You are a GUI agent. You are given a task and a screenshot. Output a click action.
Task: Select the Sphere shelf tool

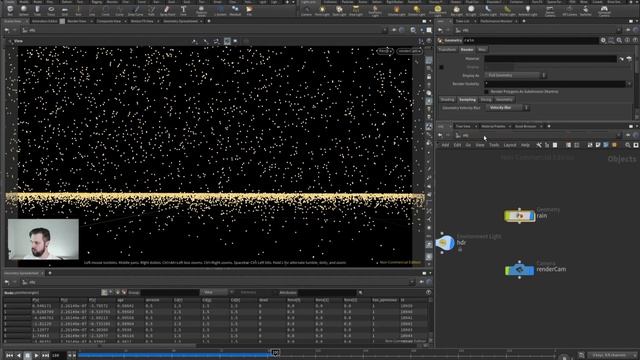click(24, 10)
